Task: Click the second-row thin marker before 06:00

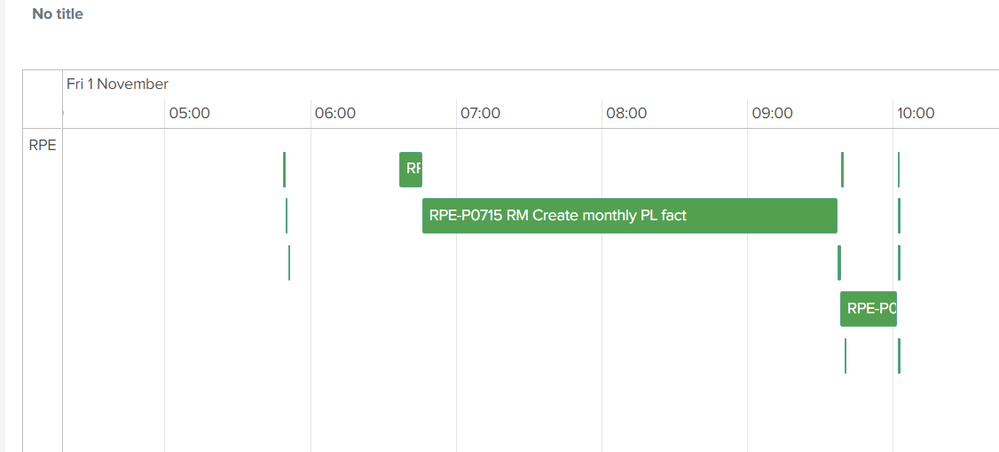Action: coord(286,215)
